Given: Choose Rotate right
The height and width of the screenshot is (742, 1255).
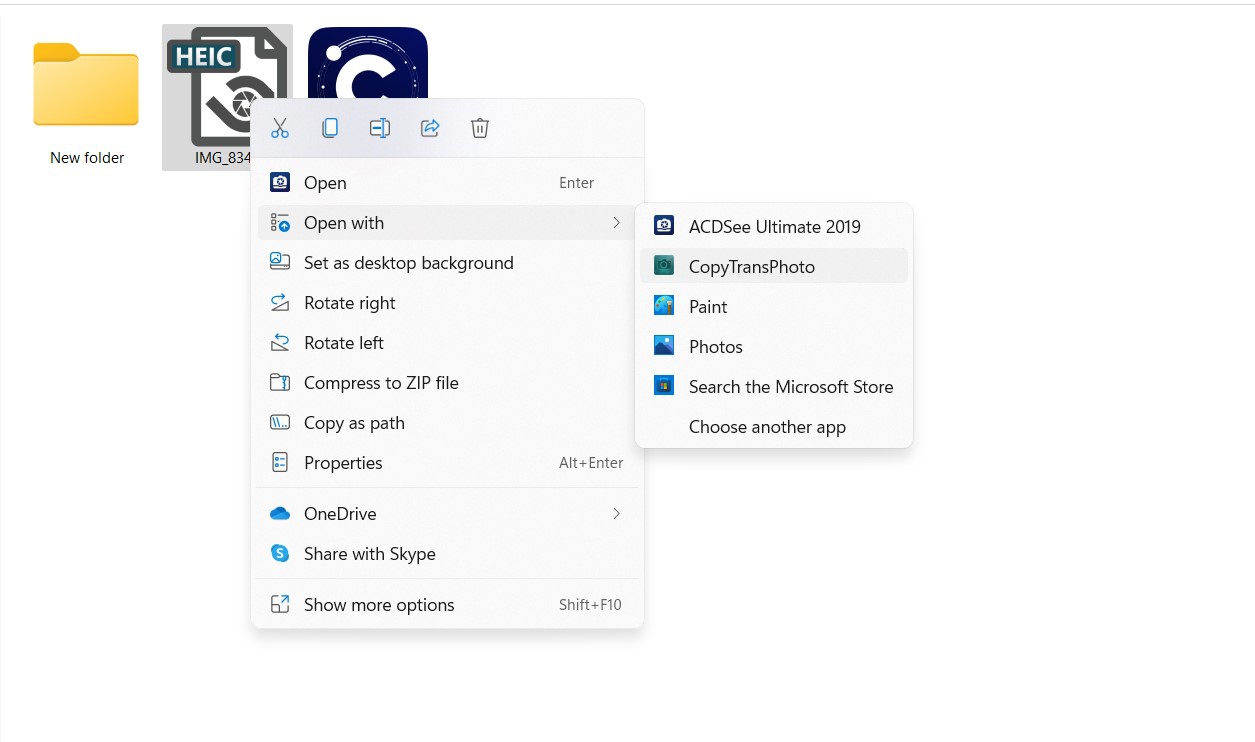Looking at the screenshot, I should (x=447, y=303).
